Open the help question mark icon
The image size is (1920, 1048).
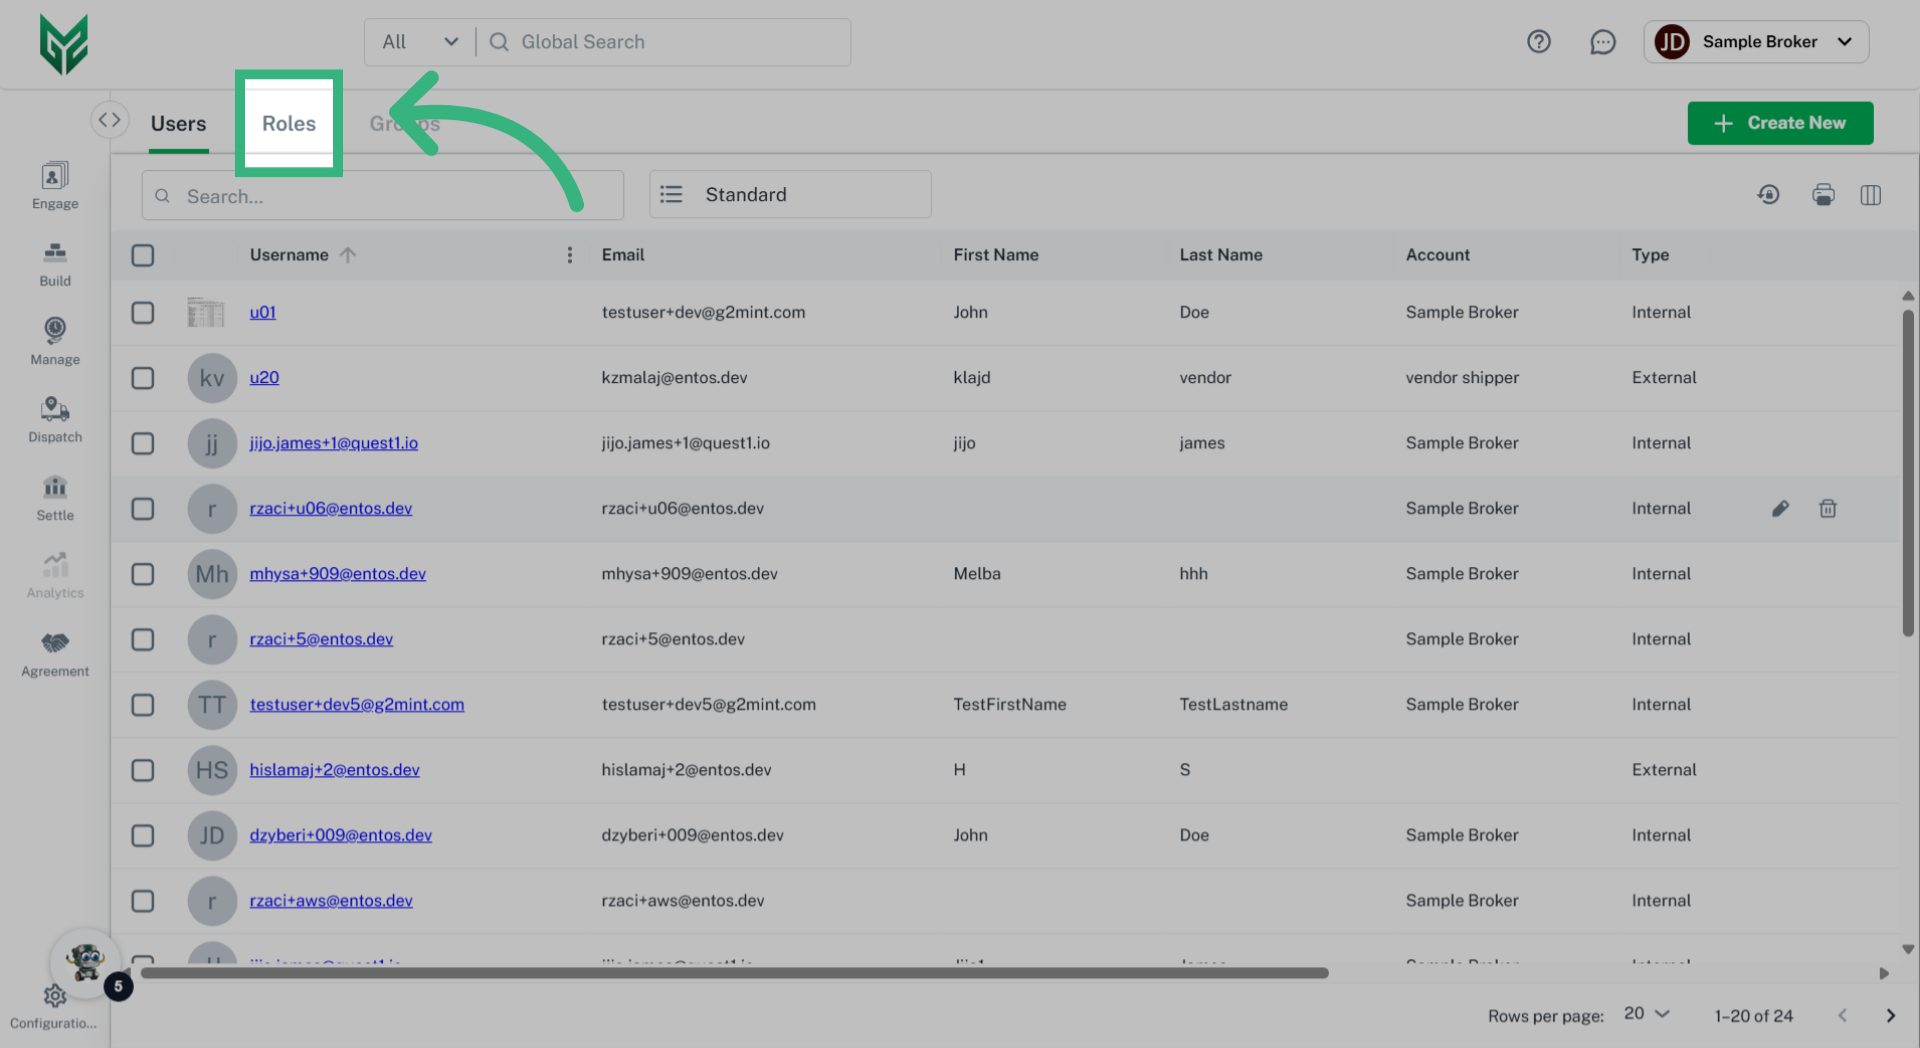point(1538,42)
